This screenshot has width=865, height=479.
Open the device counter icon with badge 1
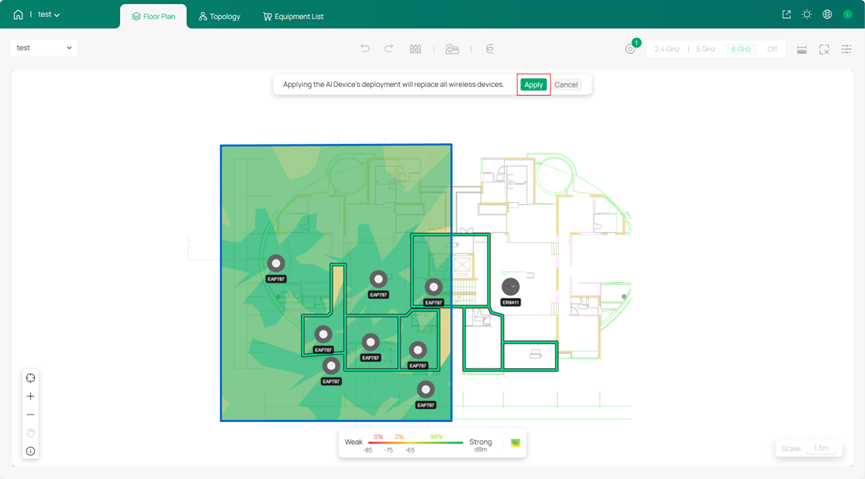tap(631, 48)
